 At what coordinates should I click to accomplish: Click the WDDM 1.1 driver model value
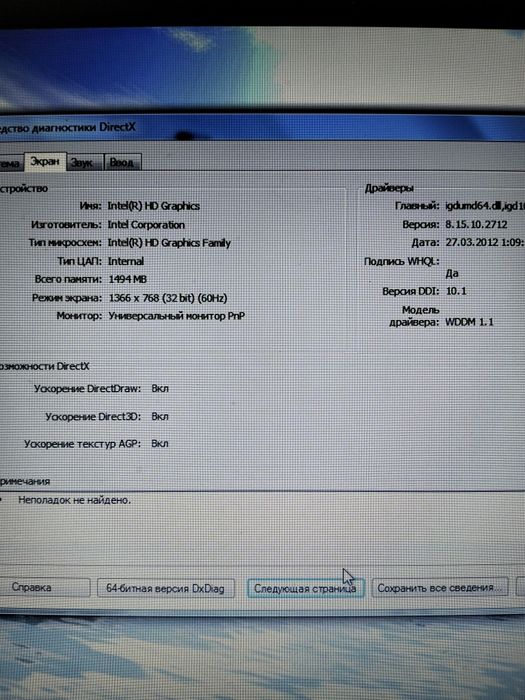470,322
